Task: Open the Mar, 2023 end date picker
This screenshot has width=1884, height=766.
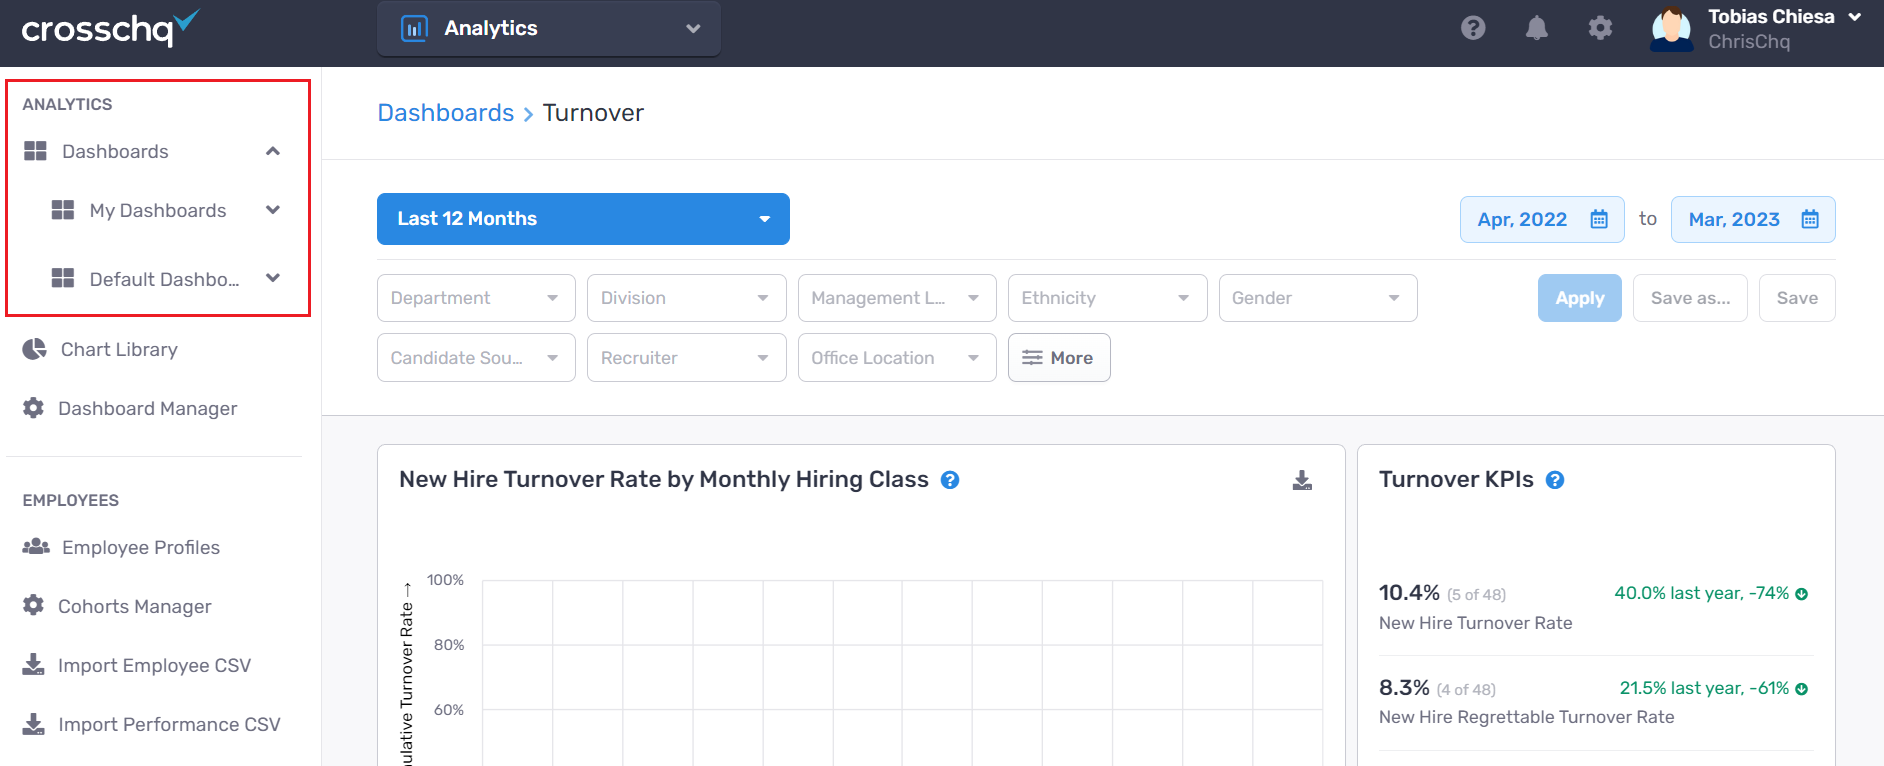Action: (x=1753, y=219)
